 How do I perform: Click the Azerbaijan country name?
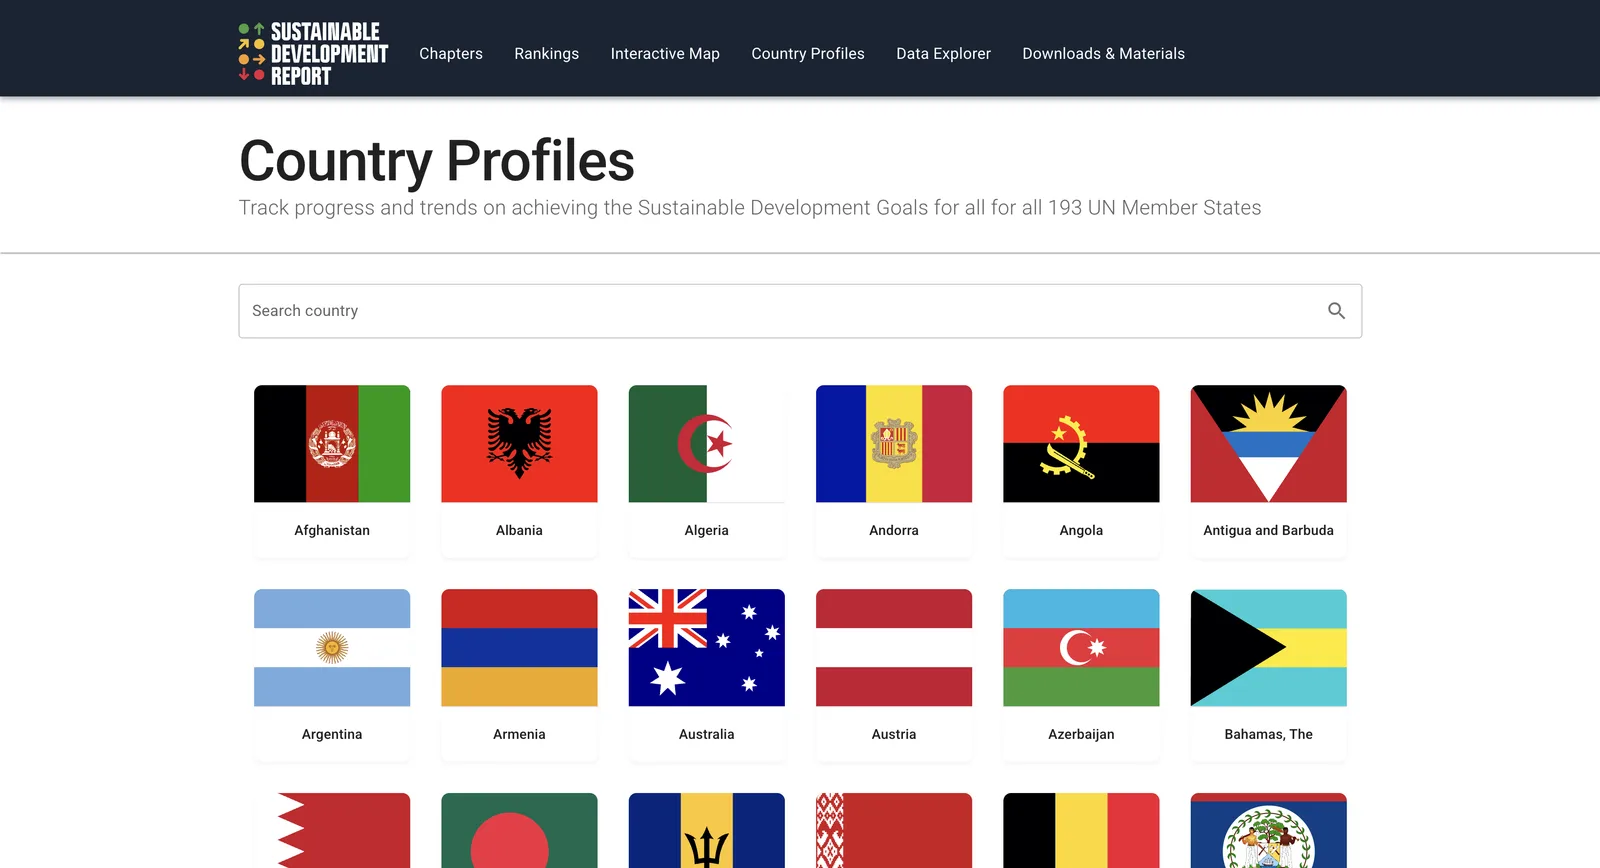tap(1081, 735)
